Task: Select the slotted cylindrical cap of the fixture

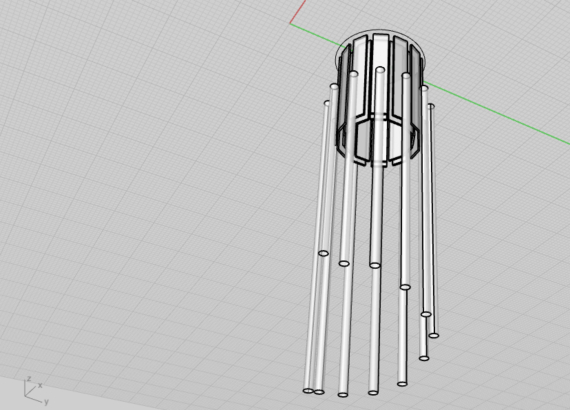Action: coord(380,98)
